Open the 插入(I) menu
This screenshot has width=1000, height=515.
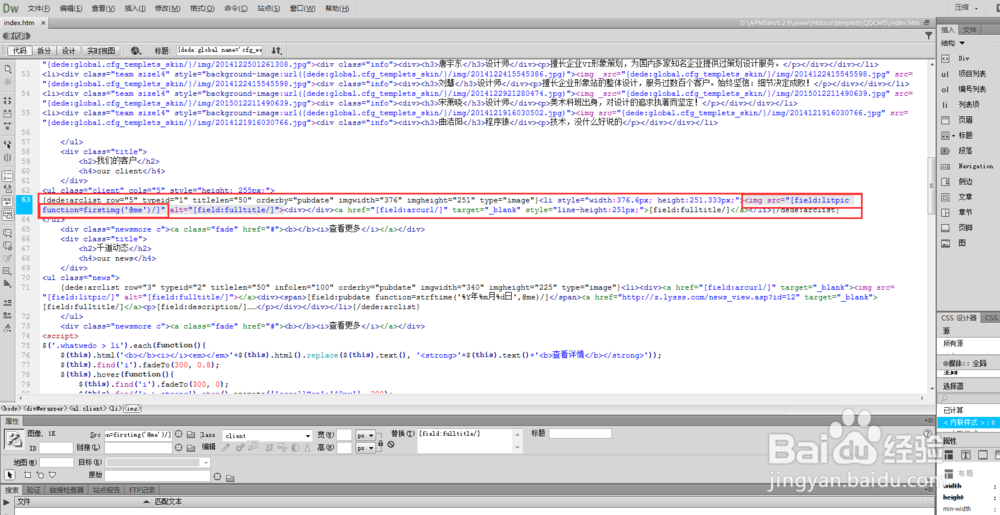[x=135, y=8]
